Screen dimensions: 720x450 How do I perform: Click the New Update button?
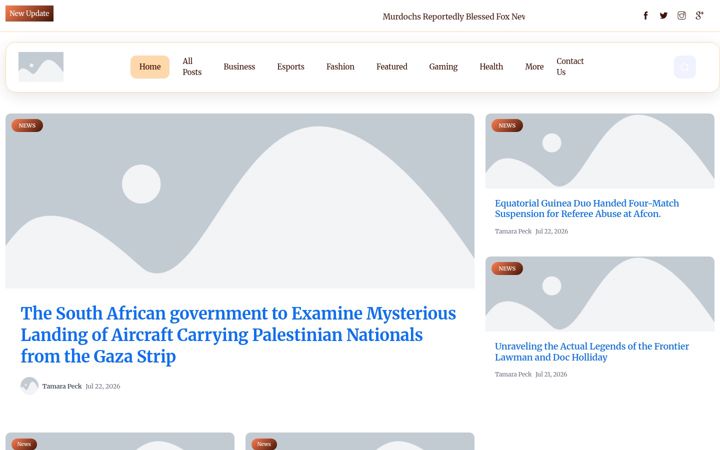point(29,13)
